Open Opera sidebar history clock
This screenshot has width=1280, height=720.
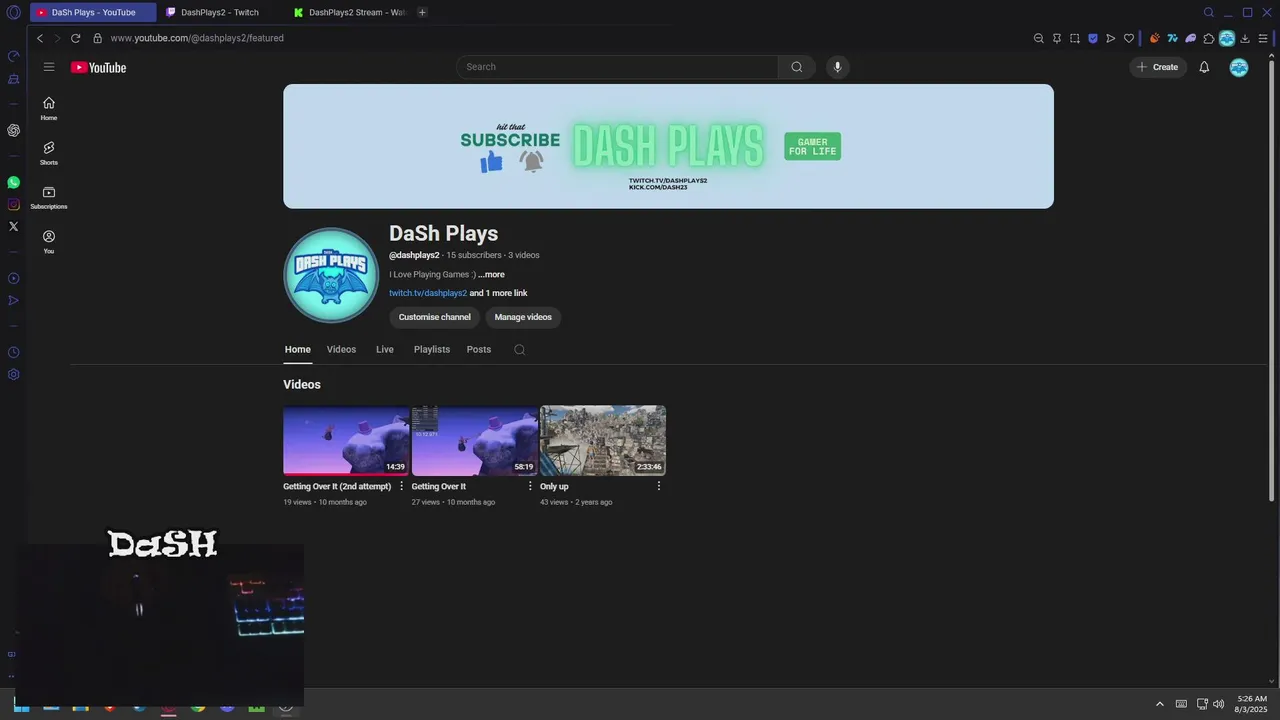click(x=14, y=352)
